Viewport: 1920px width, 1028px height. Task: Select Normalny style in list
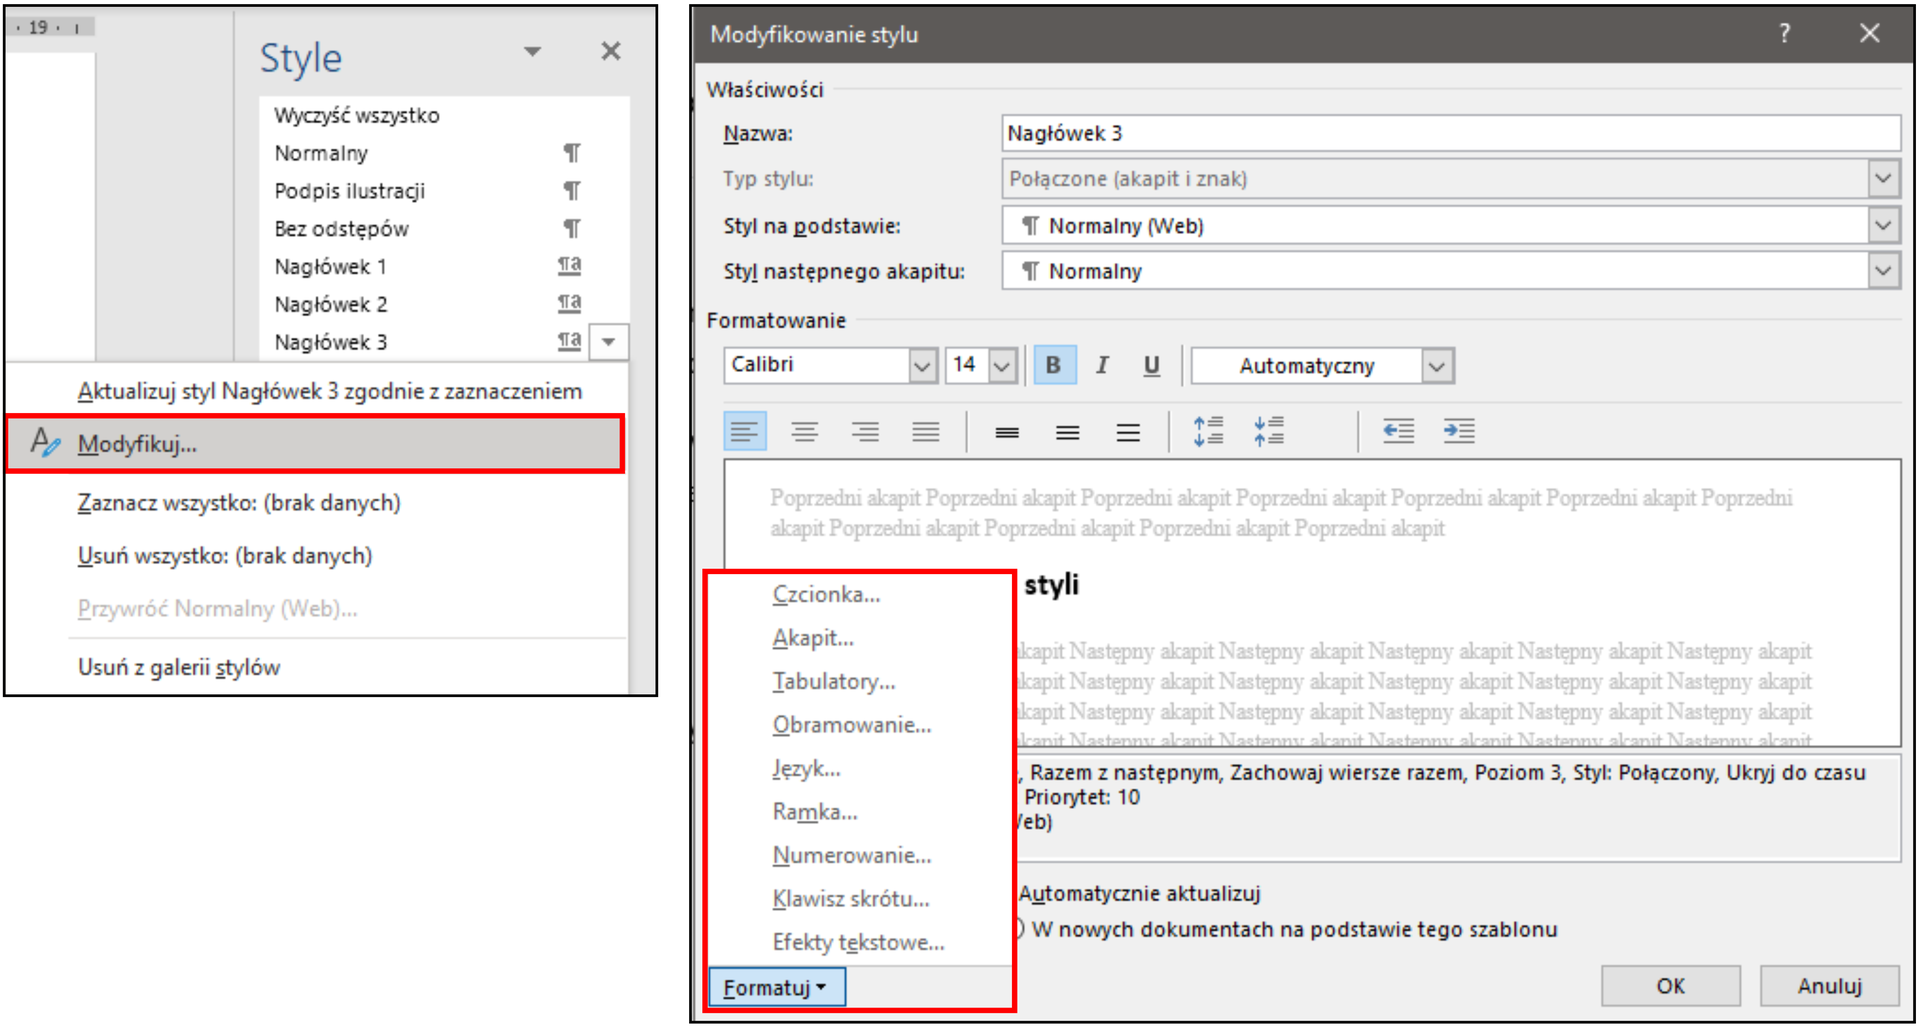[321, 153]
